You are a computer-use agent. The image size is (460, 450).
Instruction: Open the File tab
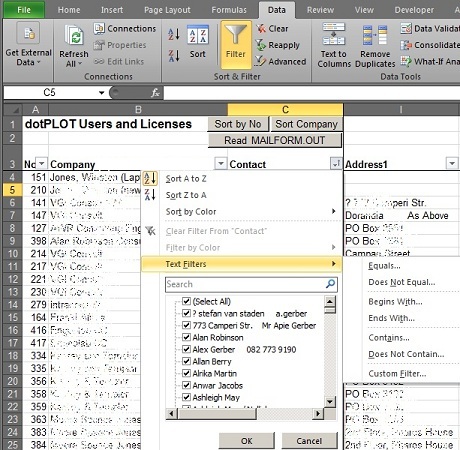click(x=24, y=10)
